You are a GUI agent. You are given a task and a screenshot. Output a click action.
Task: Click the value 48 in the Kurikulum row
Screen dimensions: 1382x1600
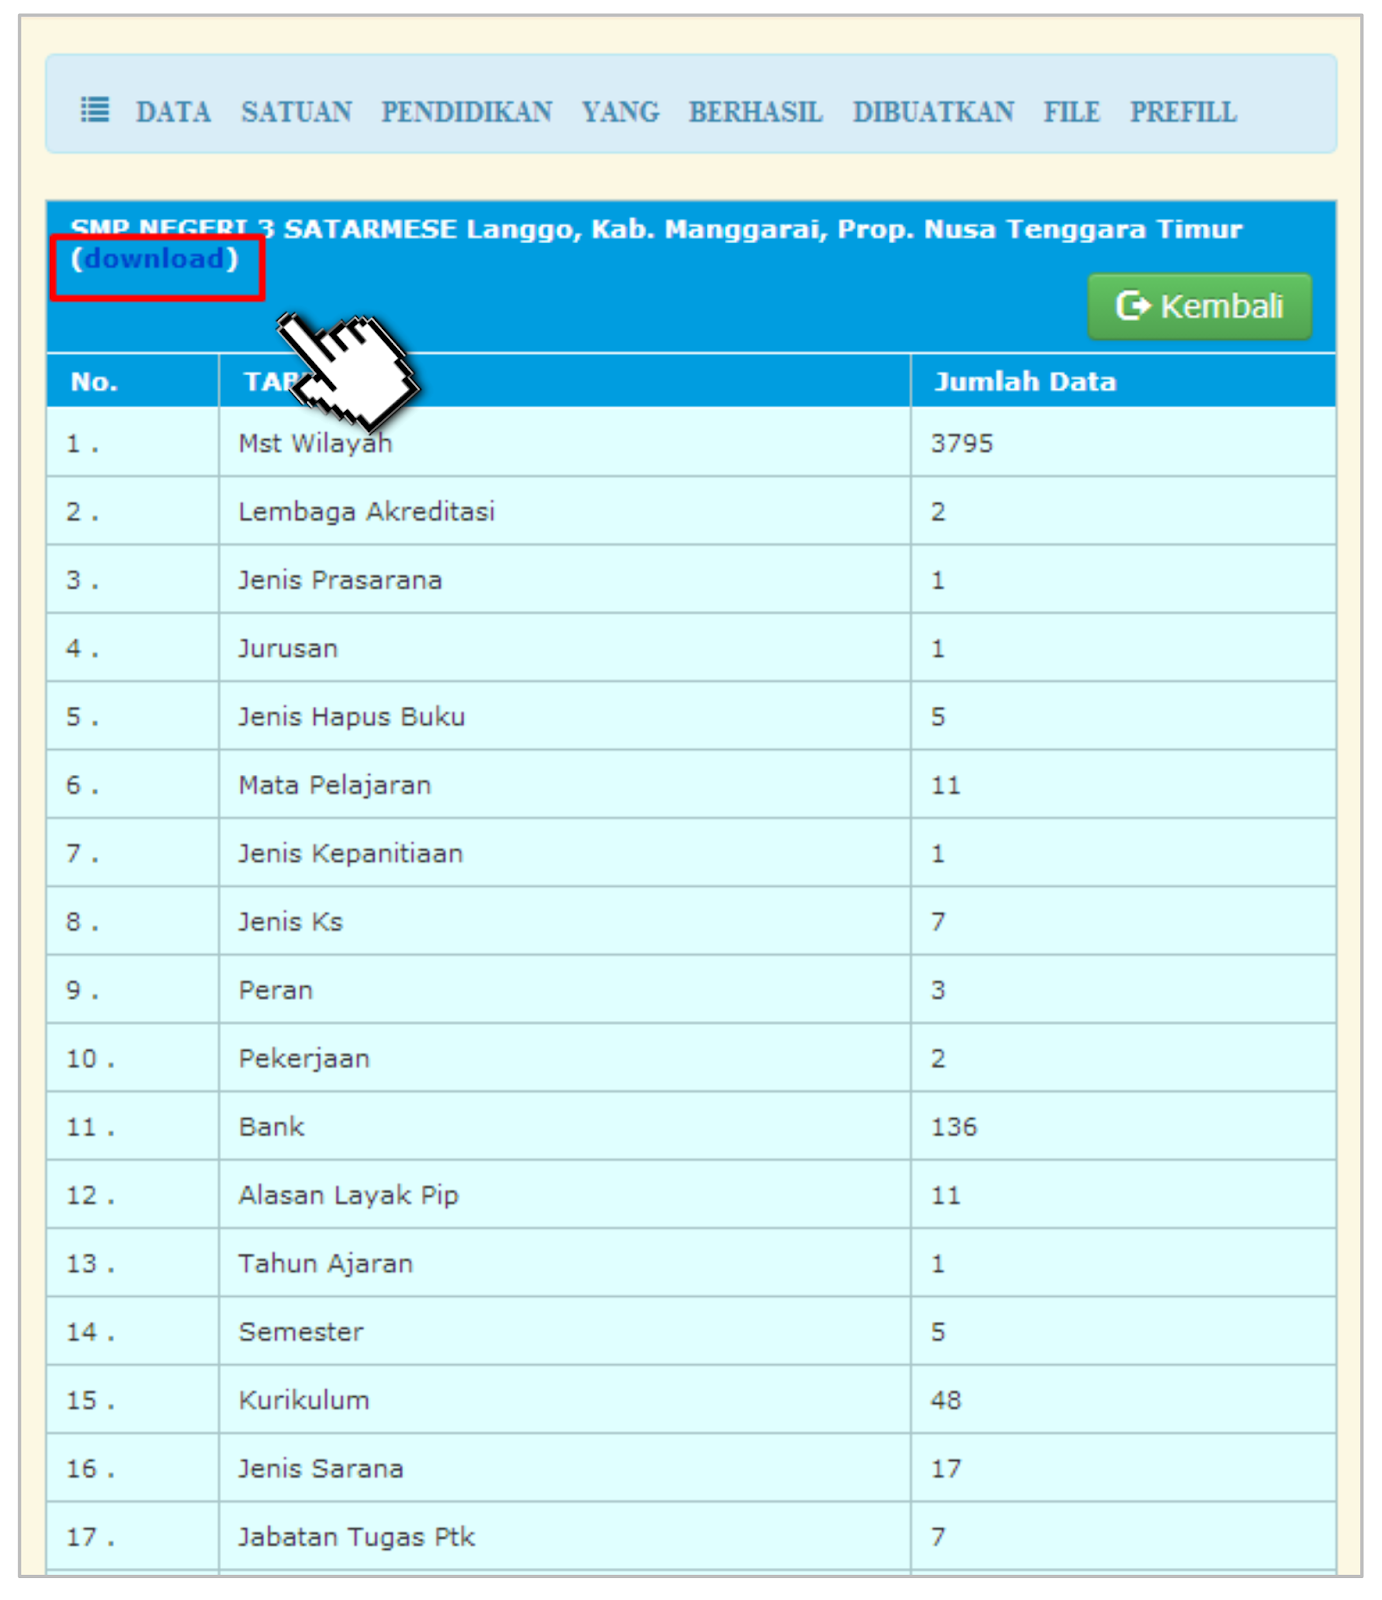(946, 1400)
